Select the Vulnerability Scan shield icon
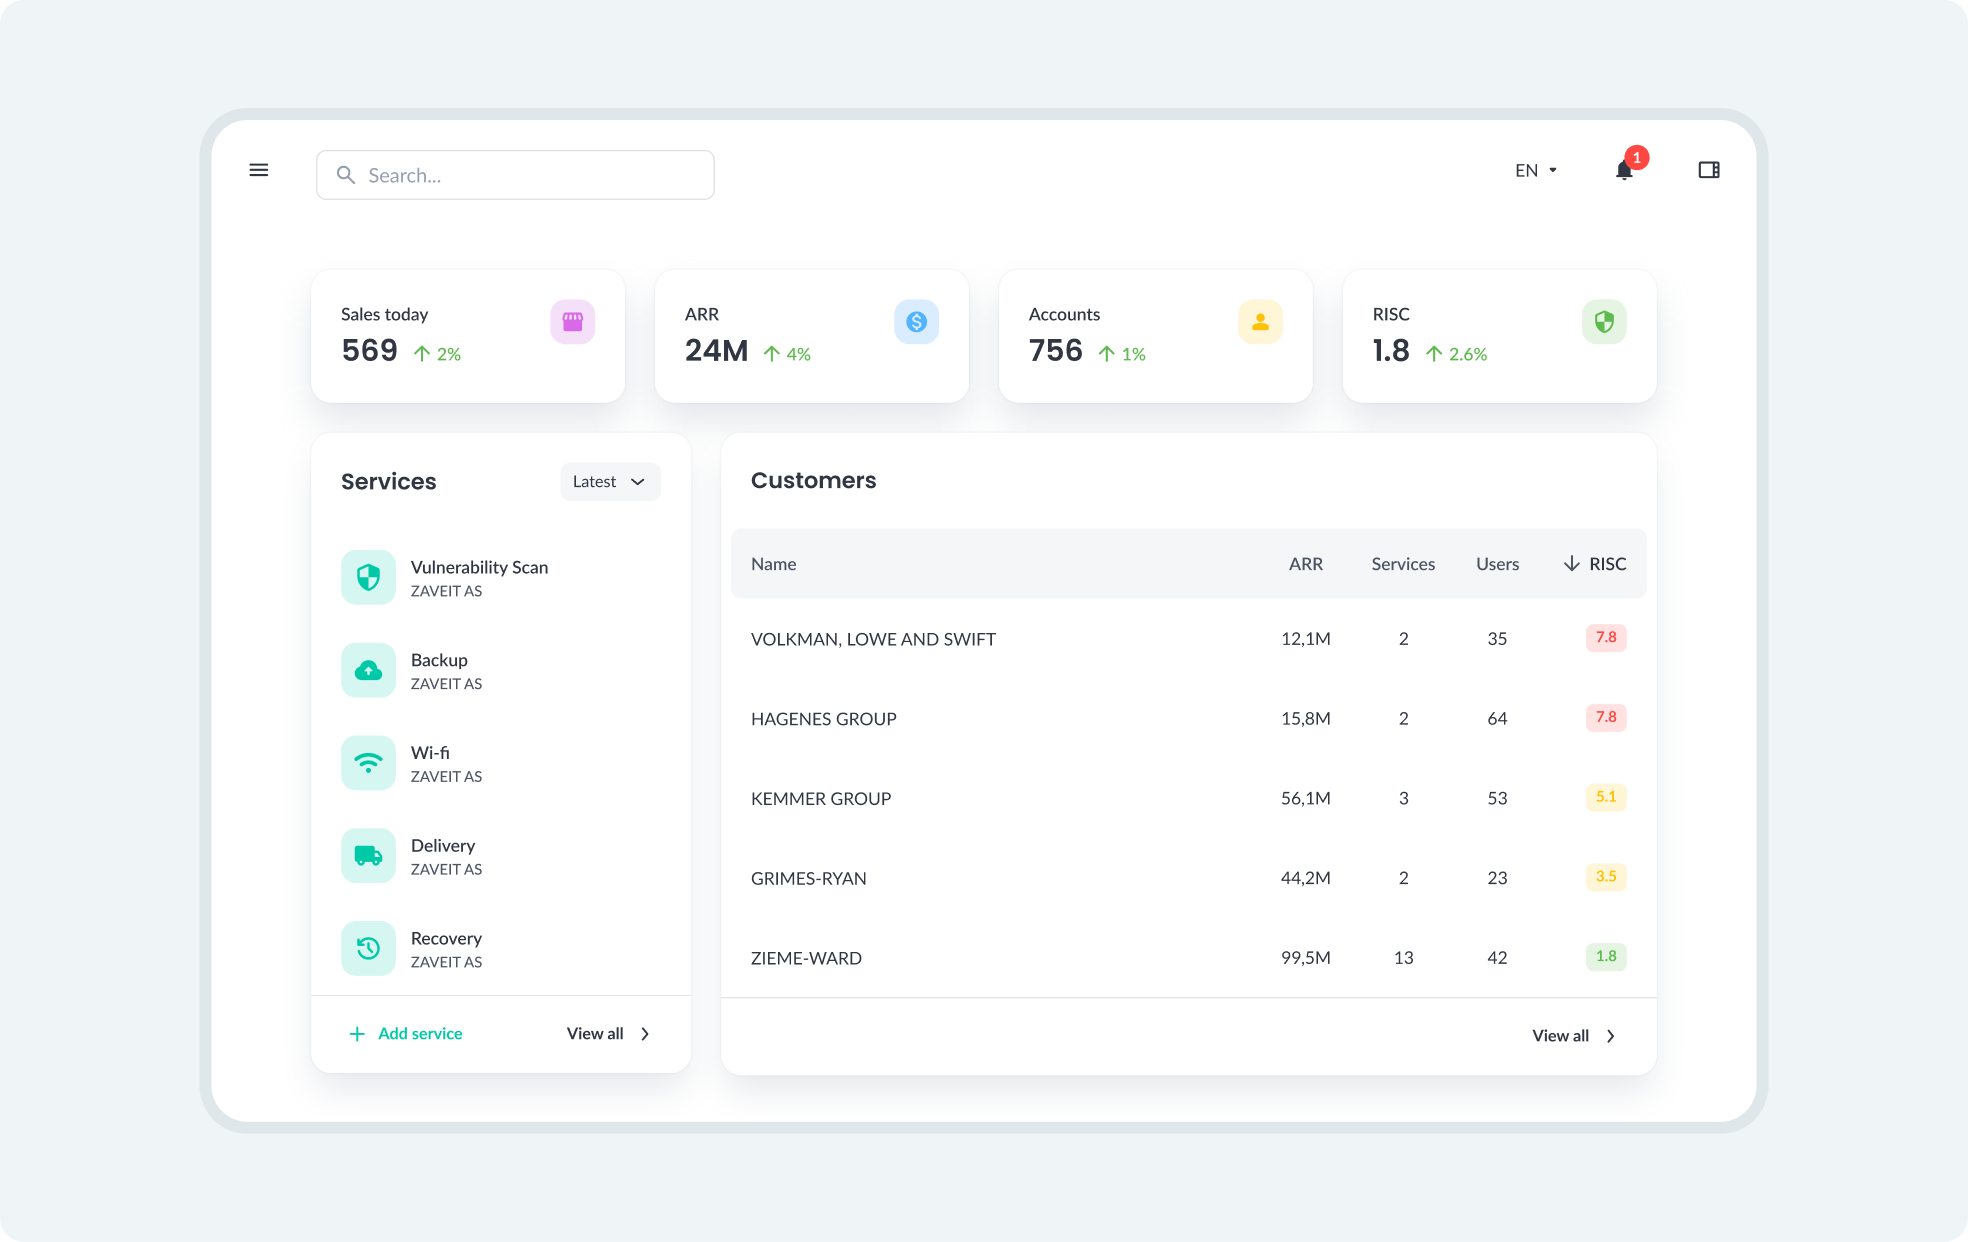 pyautogui.click(x=368, y=577)
